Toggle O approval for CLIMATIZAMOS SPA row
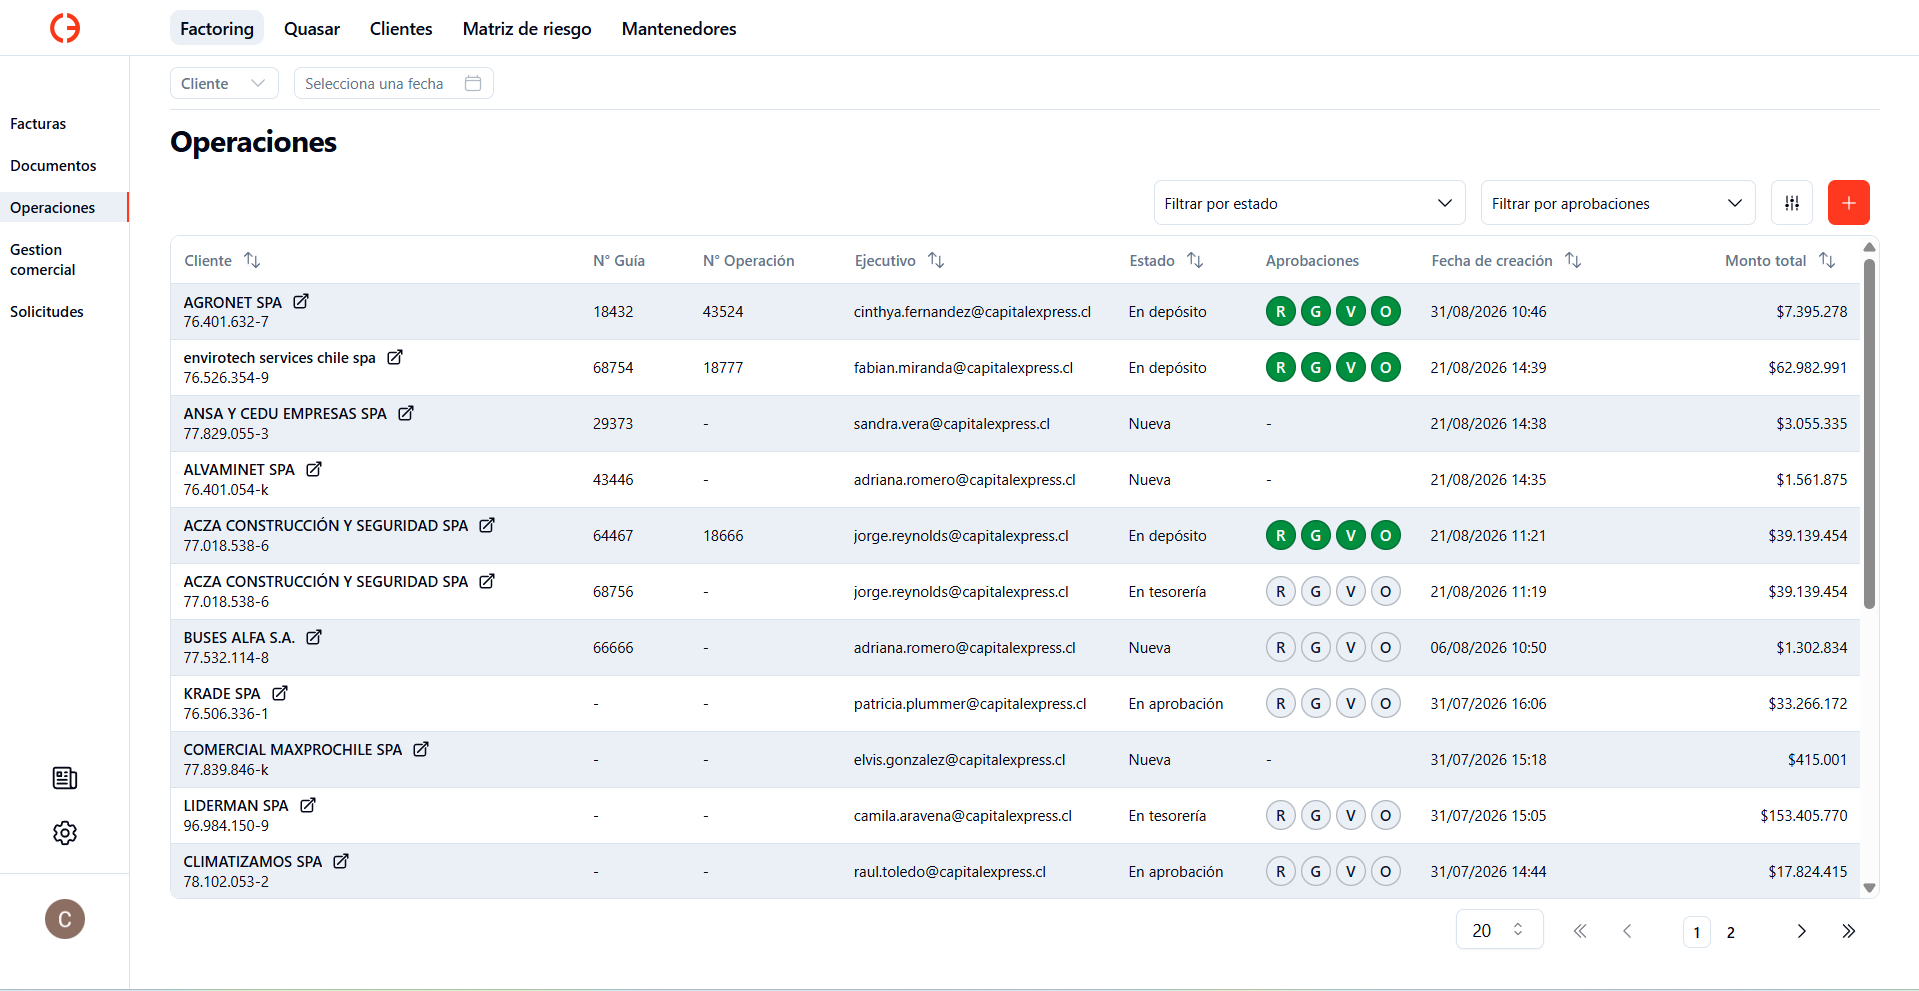Screen dimensions: 1919x991 [x=1386, y=872]
